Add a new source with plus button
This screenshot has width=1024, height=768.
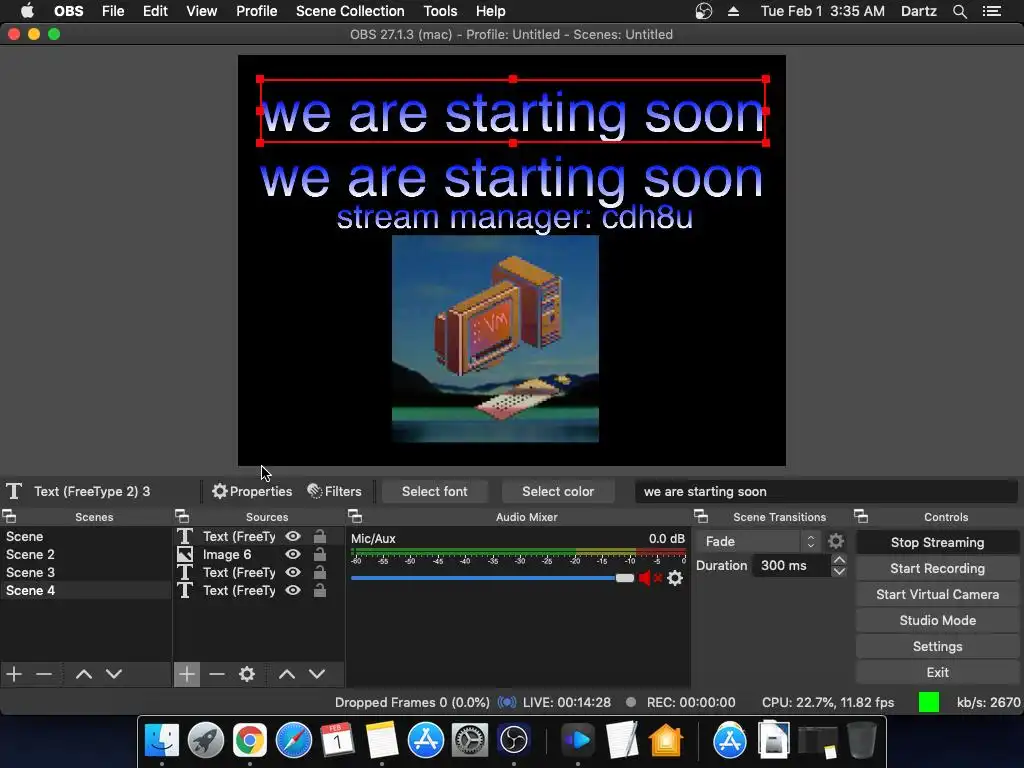[187, 674]
